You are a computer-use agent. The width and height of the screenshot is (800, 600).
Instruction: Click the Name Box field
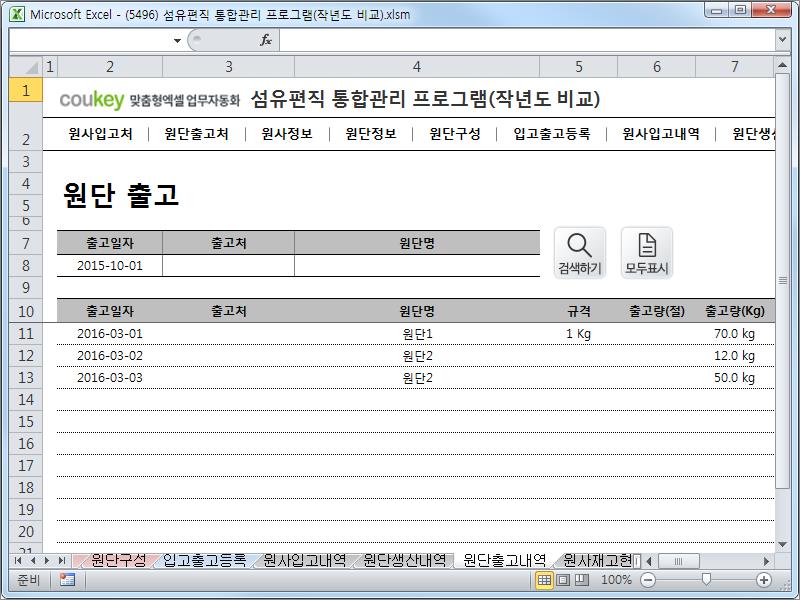coord(90,40)
